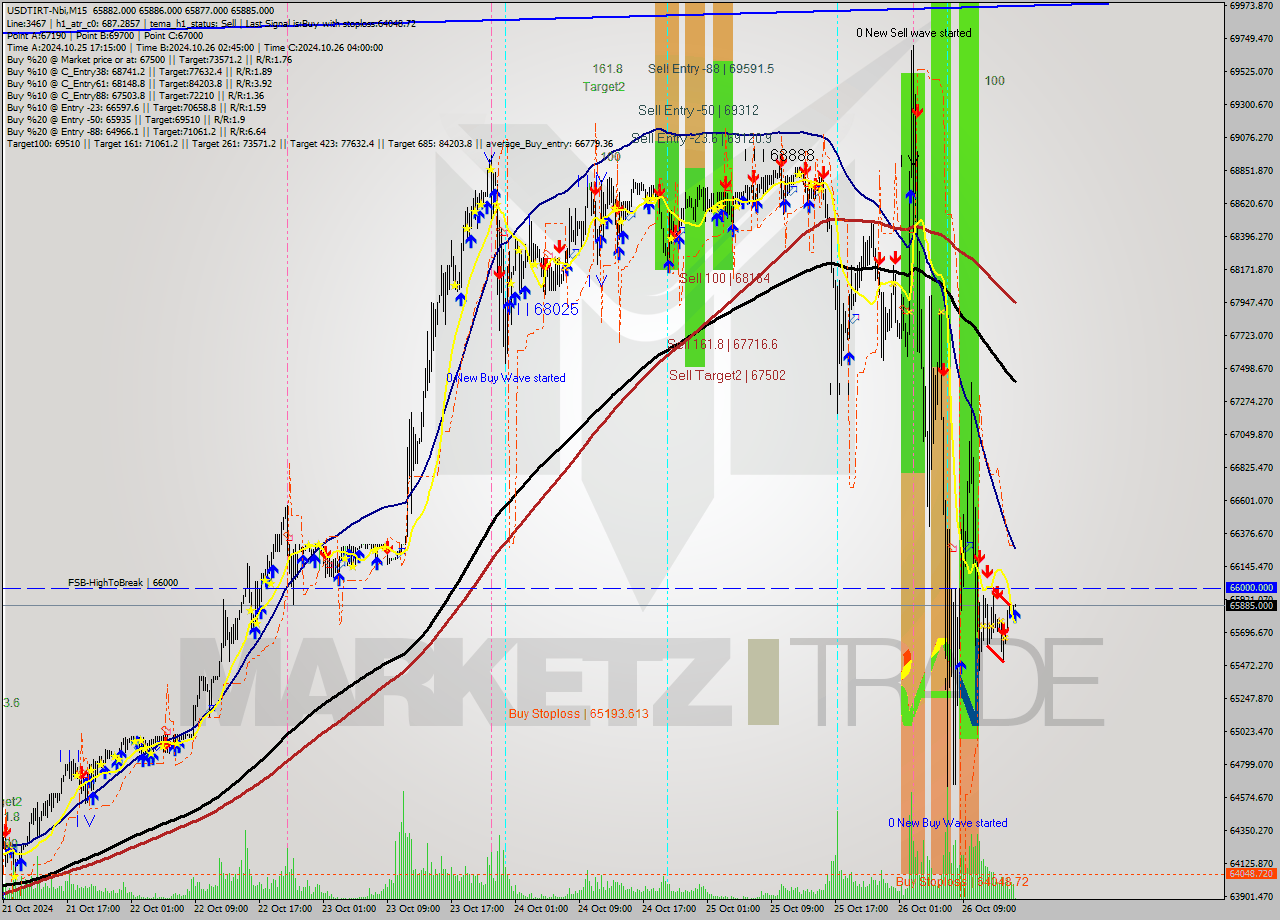1280x920 pixels.
Task: Select the 'Buy %20 @ Entry -88: 64966.1' row
Action: pos(136,132)
